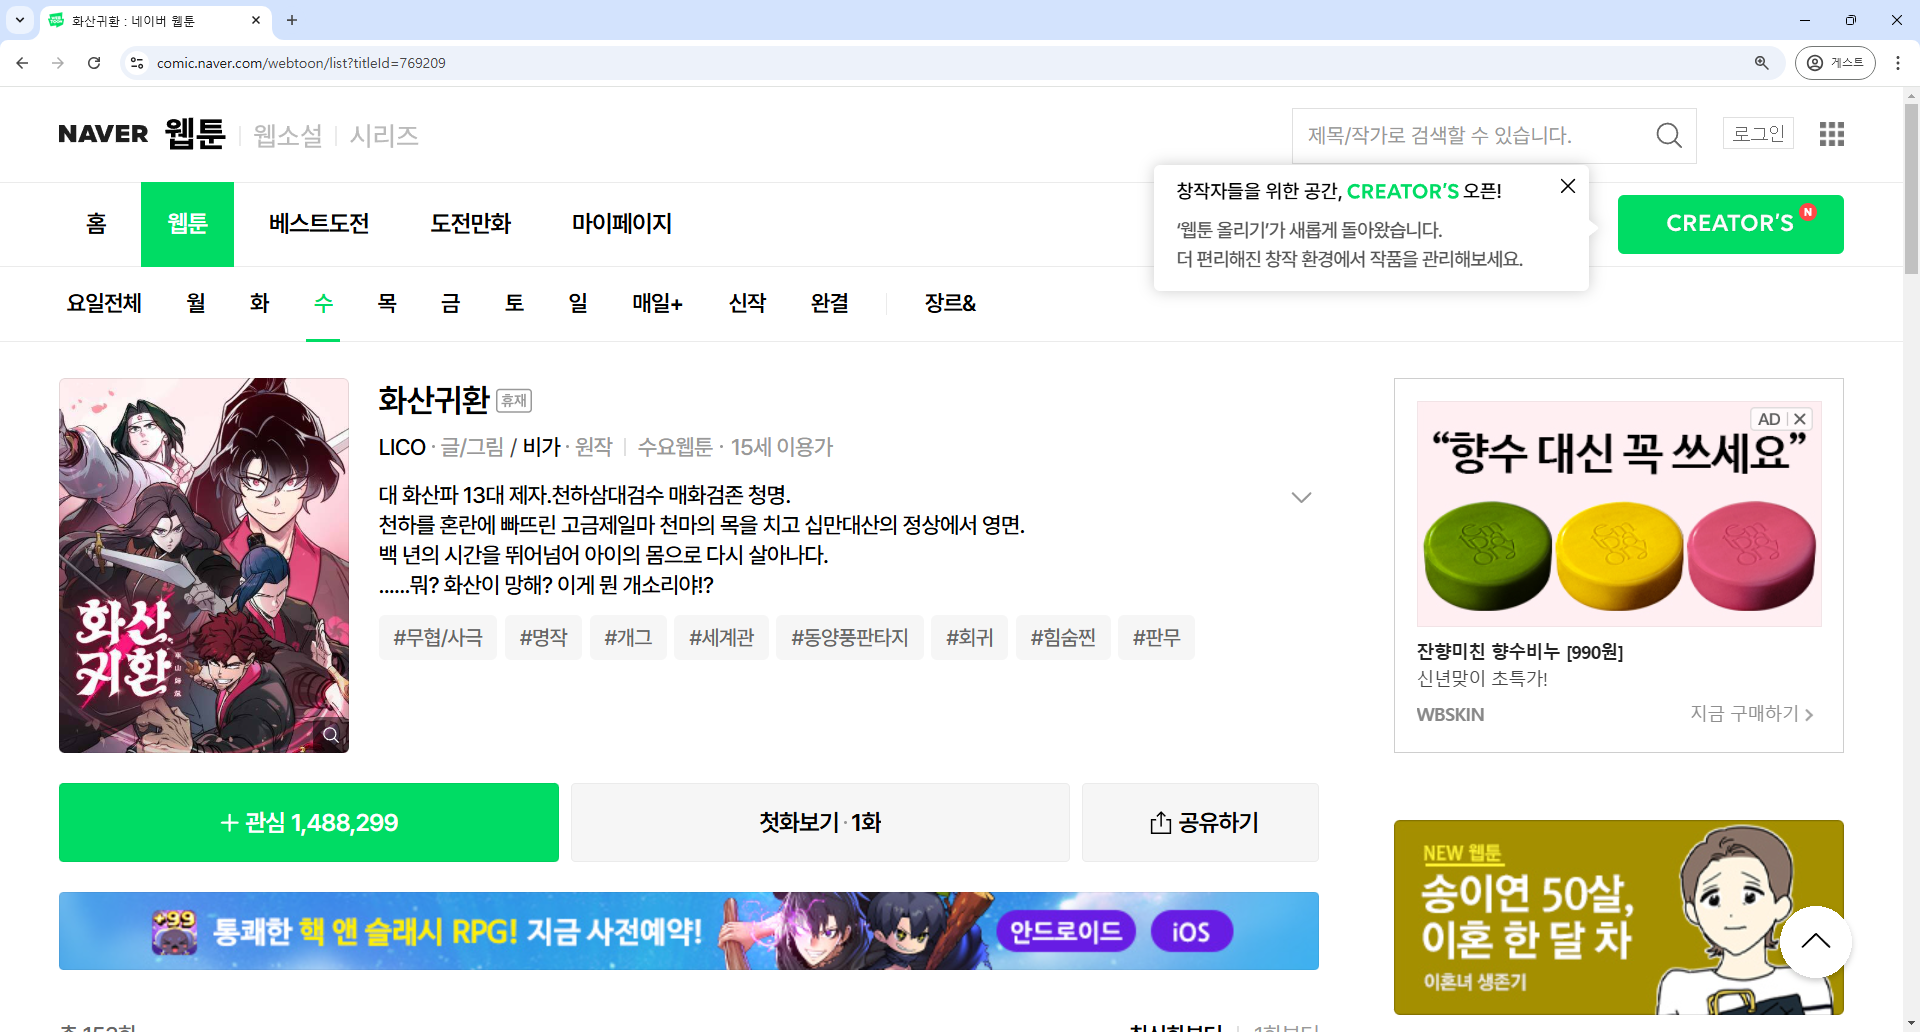Click 안드로이드 button on RPG banner

[x=1066, y=932]
